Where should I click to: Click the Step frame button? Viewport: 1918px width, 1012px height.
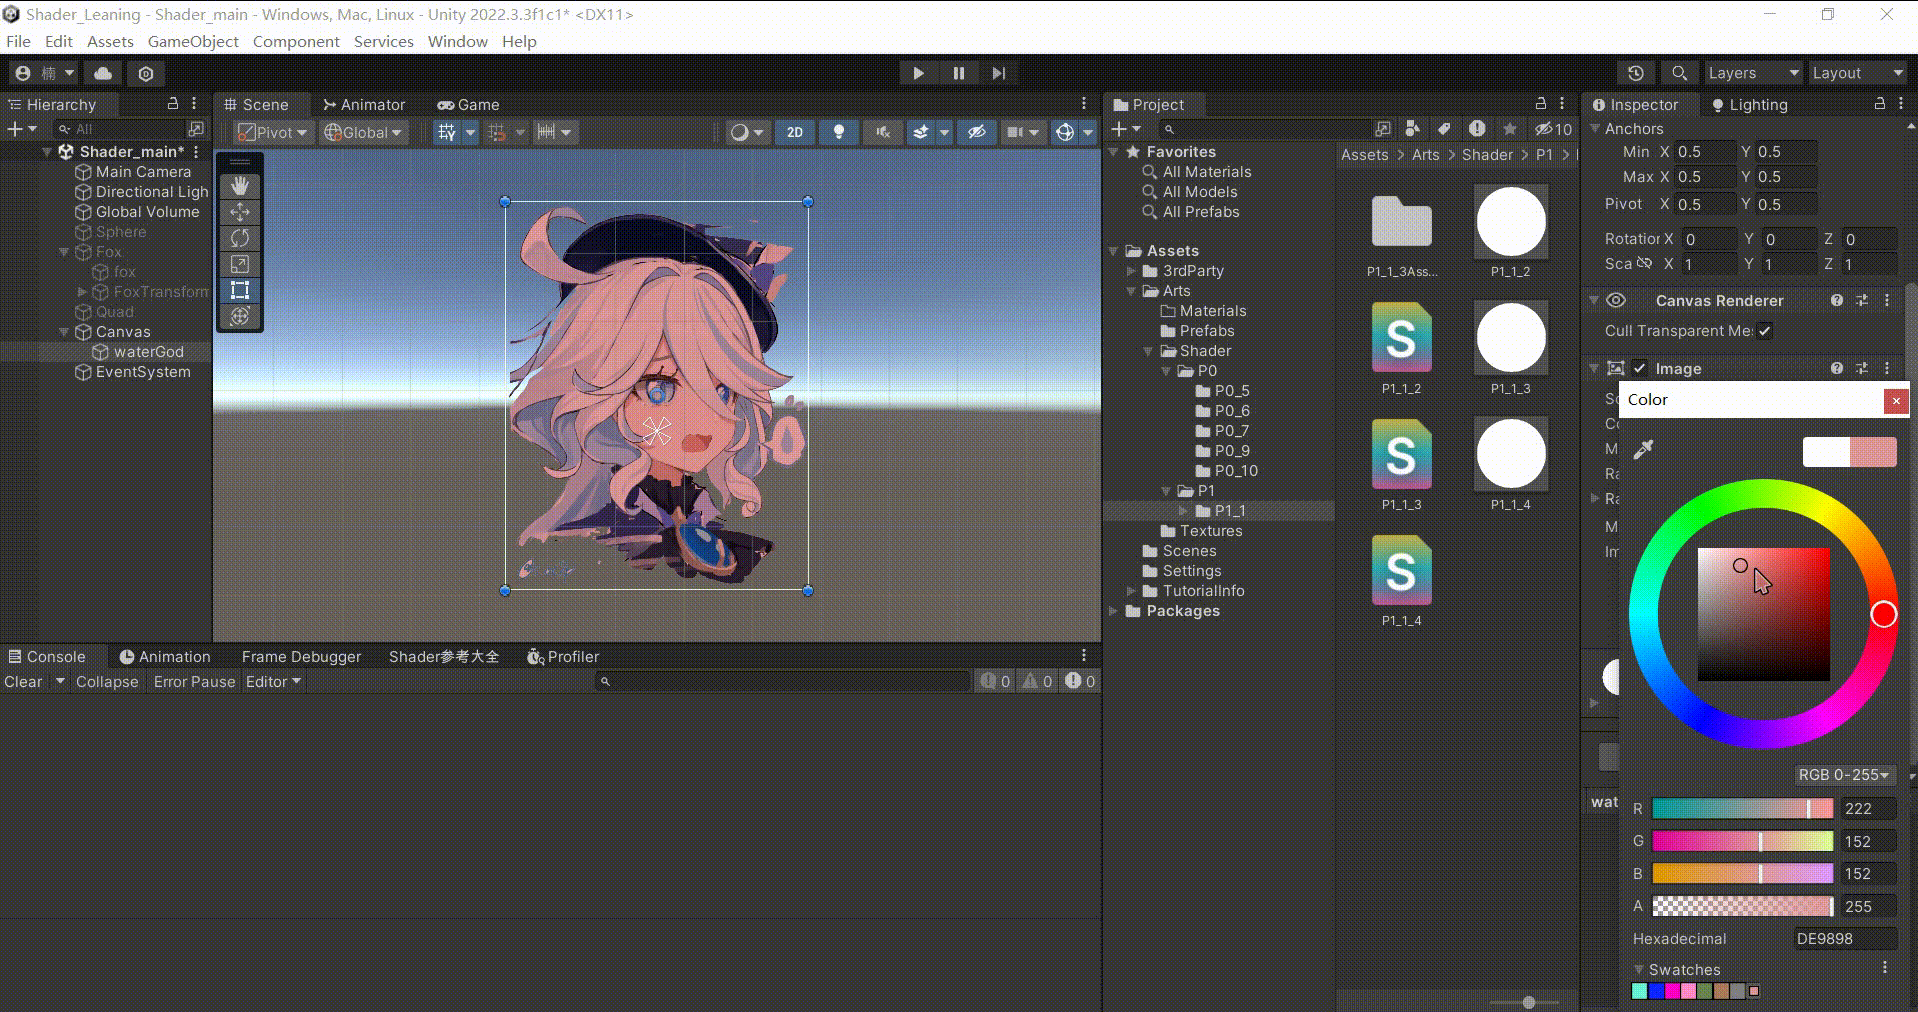pyautogui.click(x=998, y=73)
